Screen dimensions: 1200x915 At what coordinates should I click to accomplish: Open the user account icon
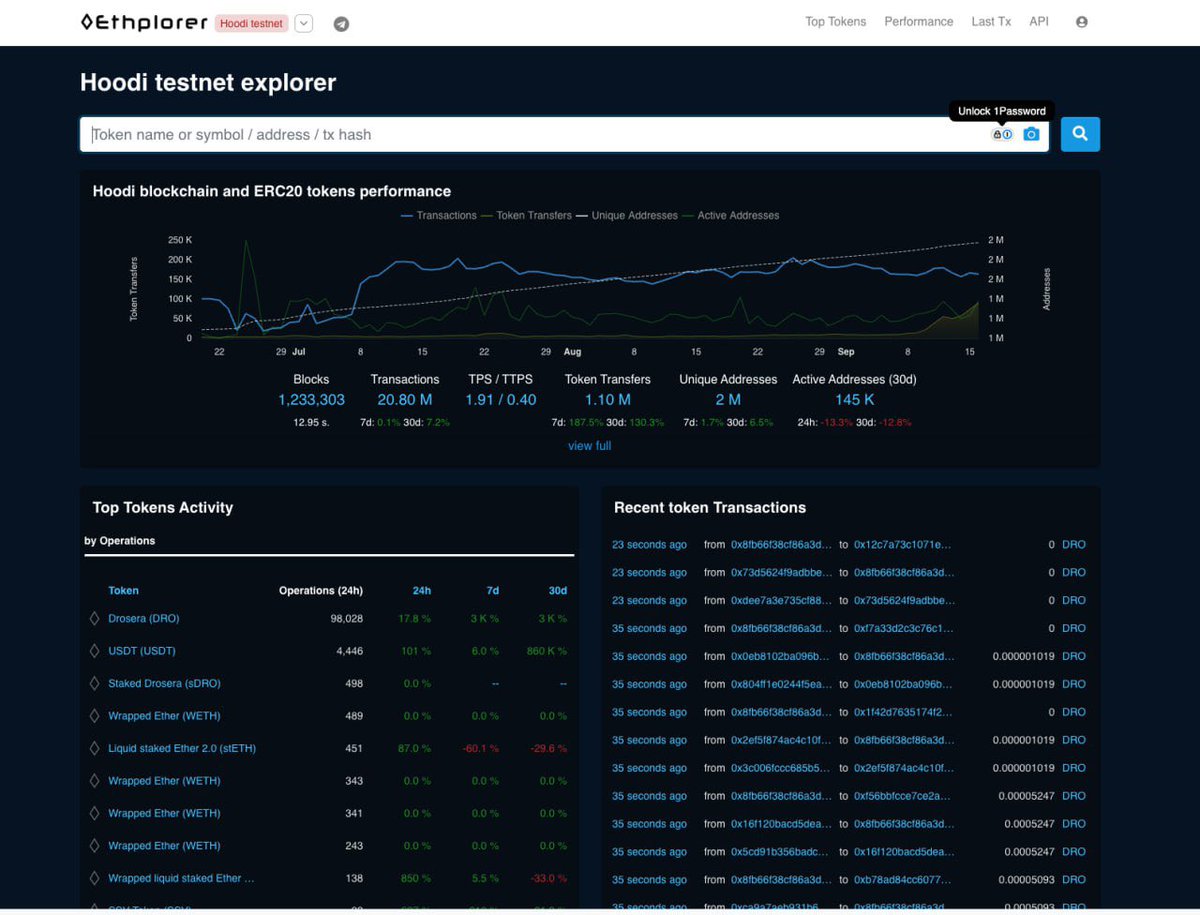tap(1081, 22)
